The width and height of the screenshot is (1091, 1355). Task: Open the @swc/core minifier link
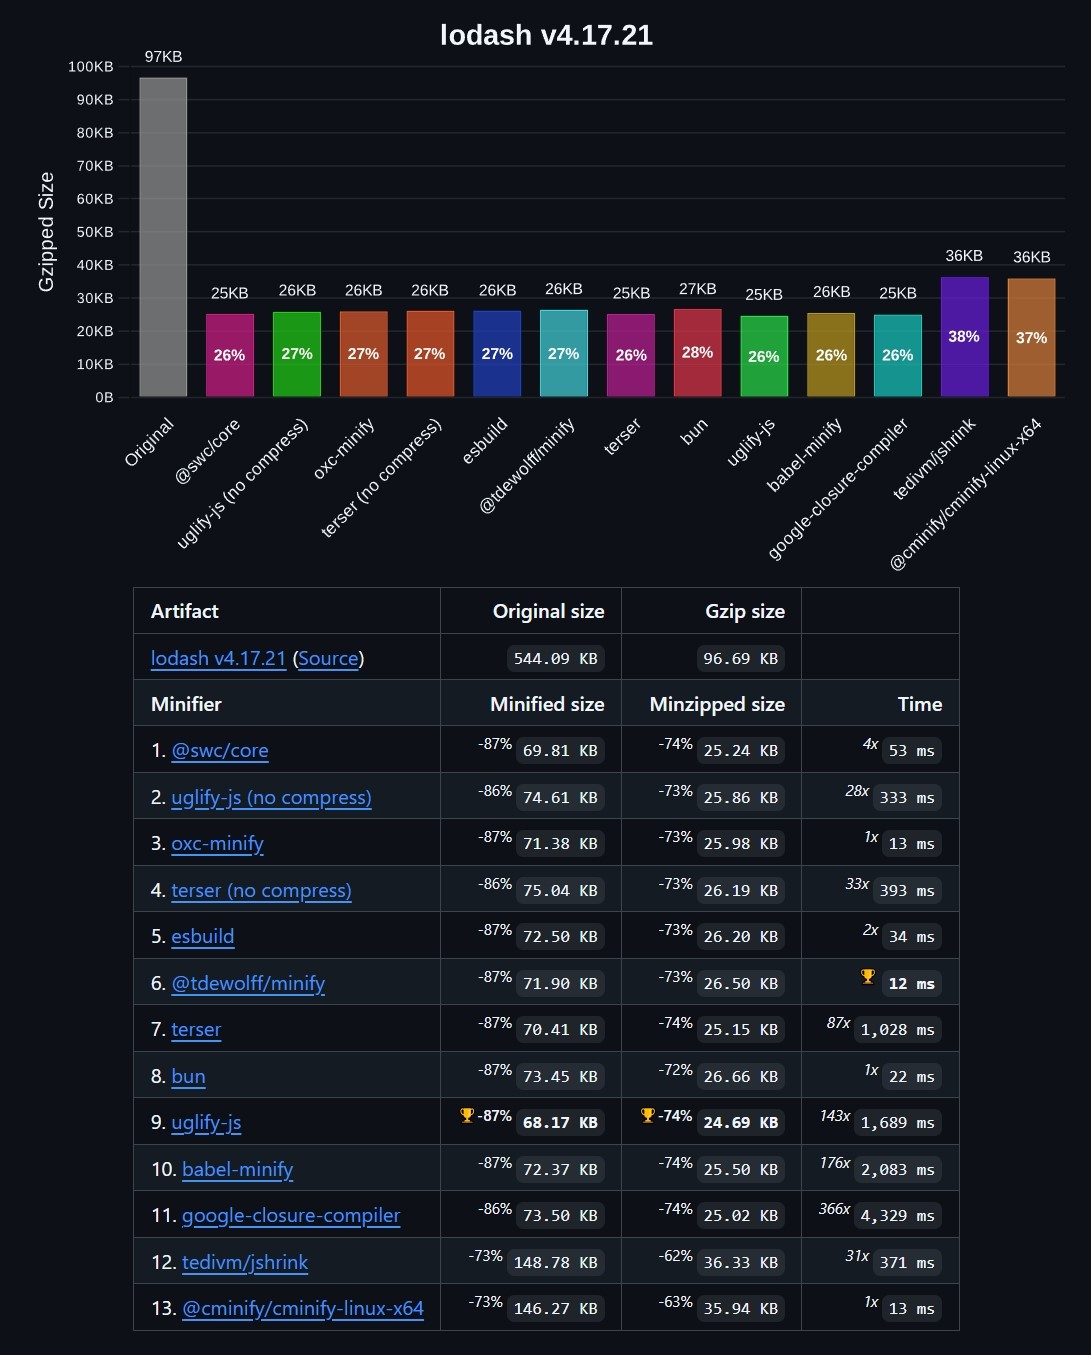point(220,750)
